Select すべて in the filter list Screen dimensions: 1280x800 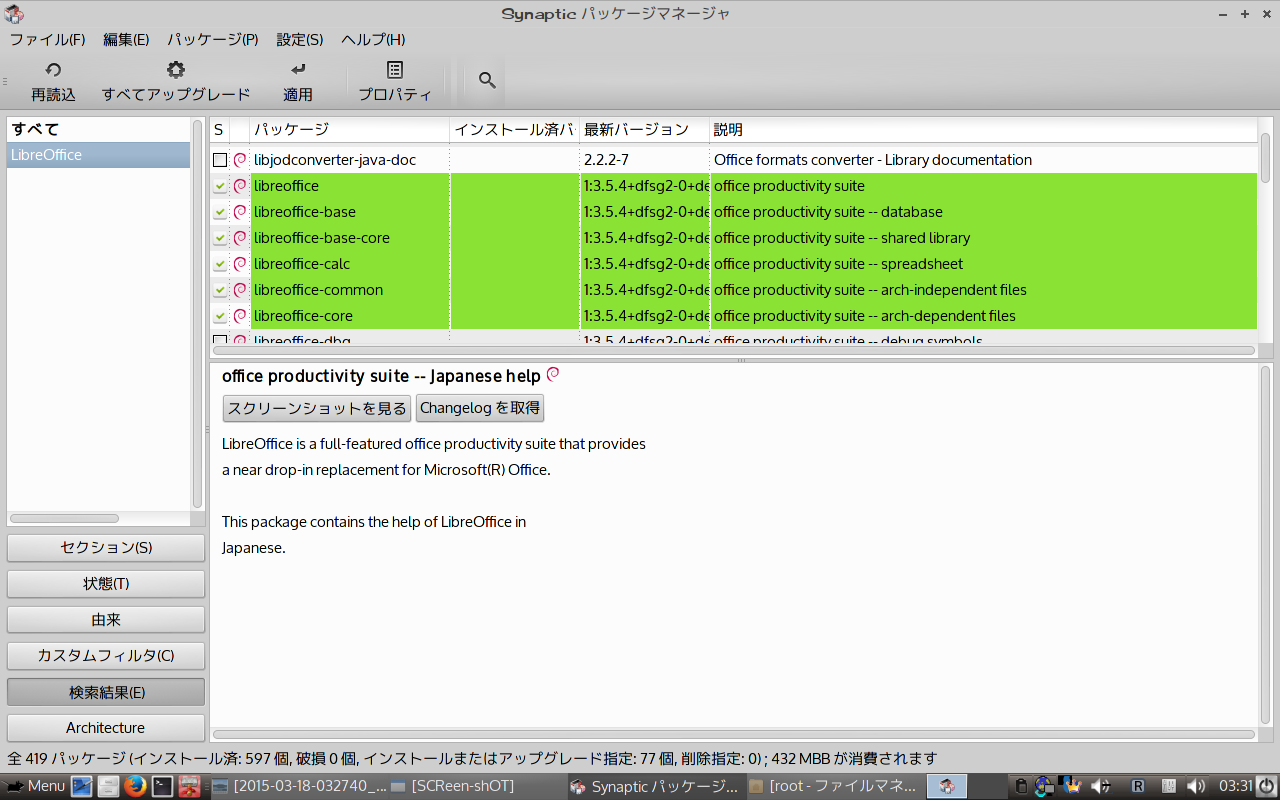coord(98,129)
